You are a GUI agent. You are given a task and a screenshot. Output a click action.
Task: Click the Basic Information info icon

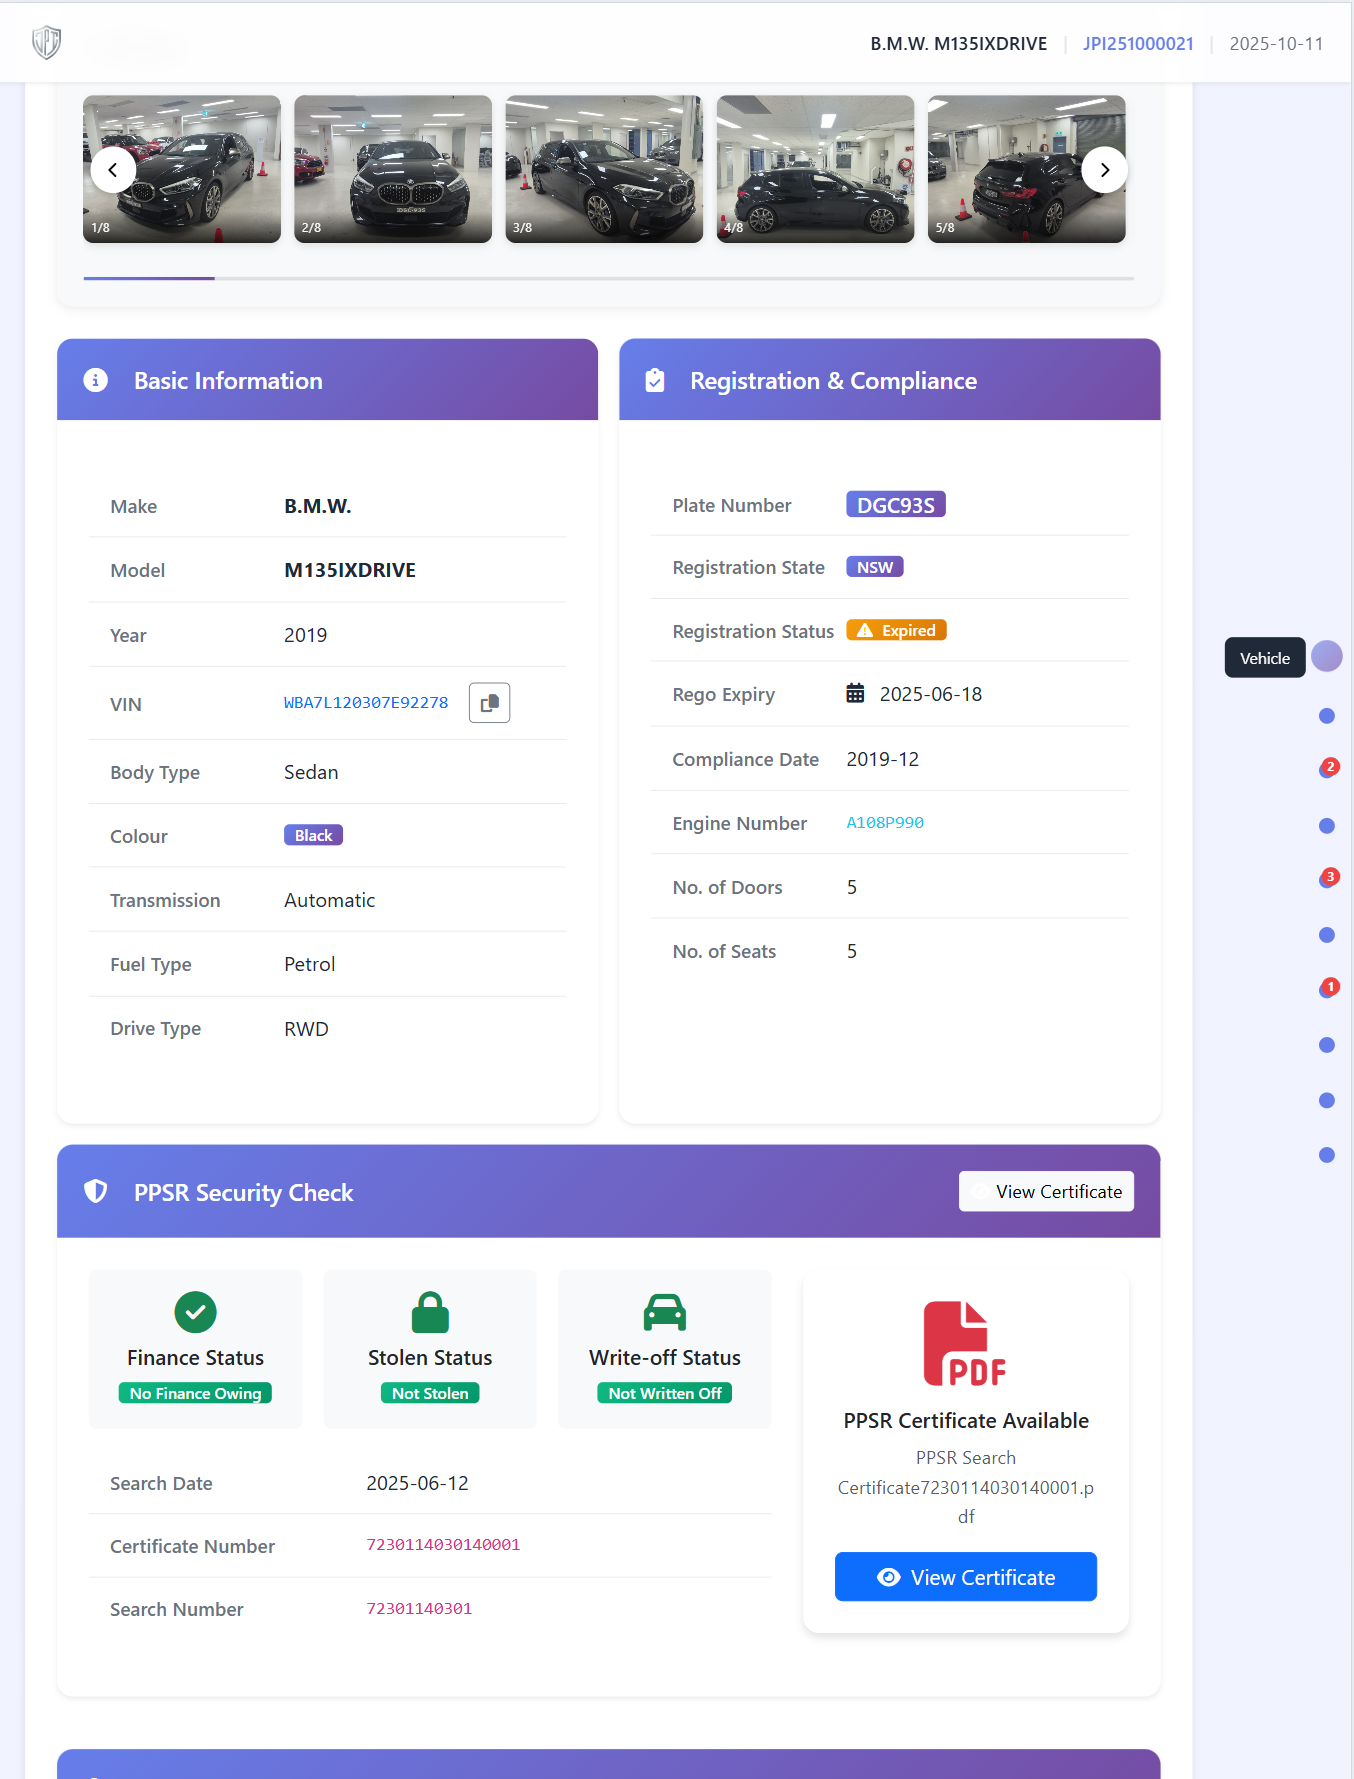tap(96, 380)
